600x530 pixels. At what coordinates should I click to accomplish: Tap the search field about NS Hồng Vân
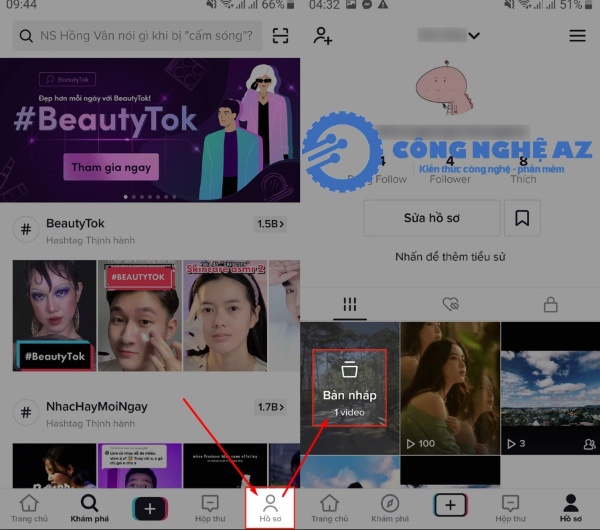(137, 36)
